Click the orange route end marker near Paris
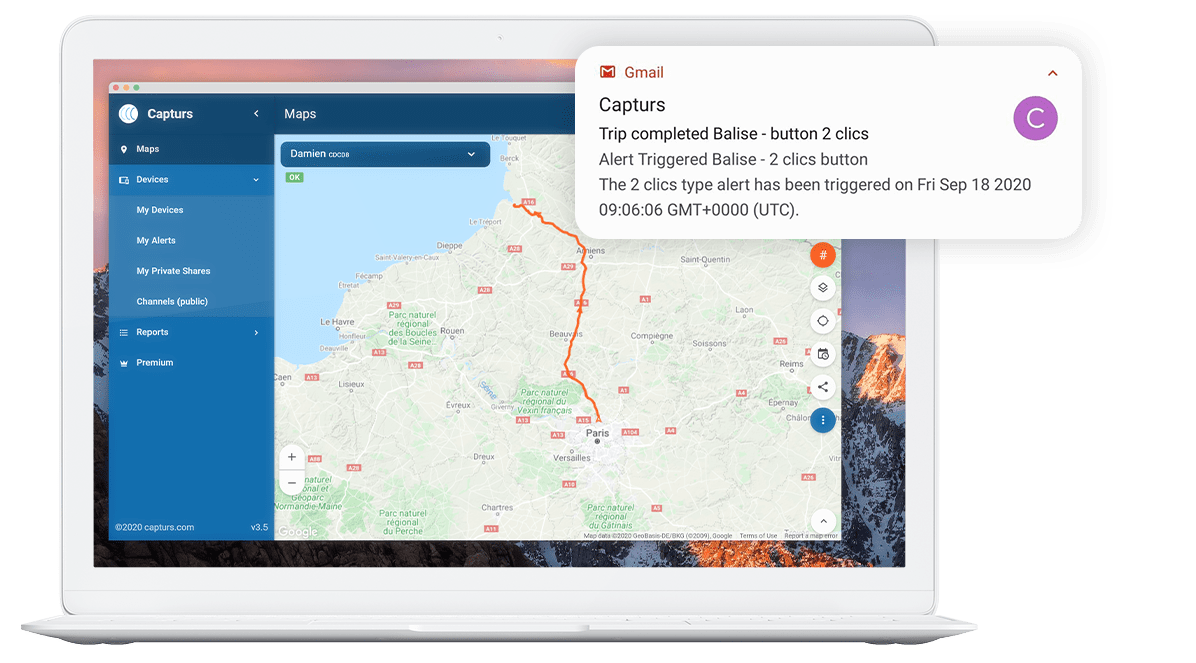 (x=598, y=418)
